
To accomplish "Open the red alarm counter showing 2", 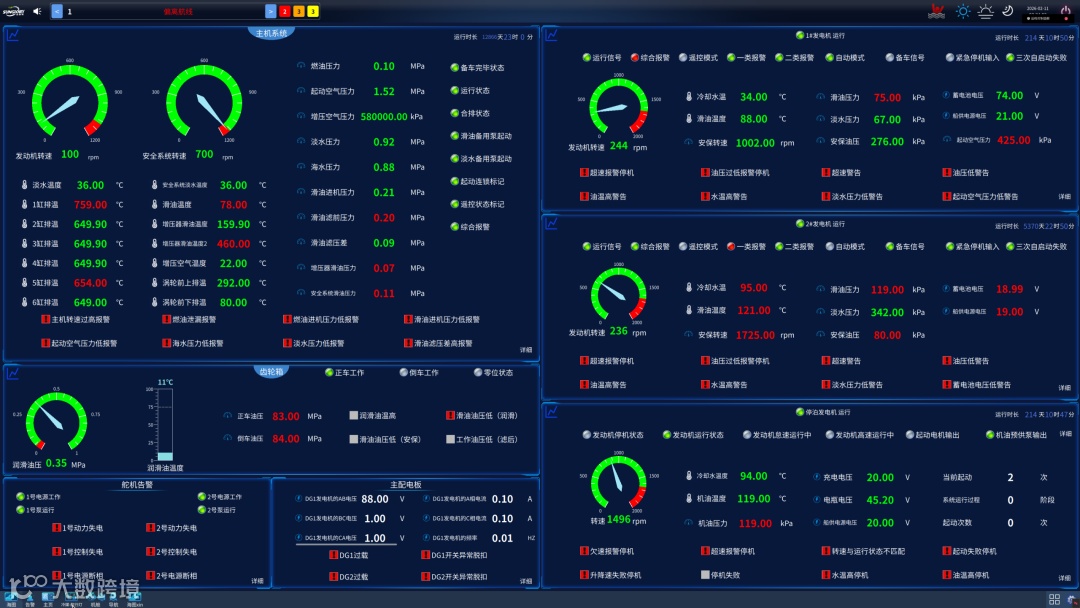I will pyautogui.click(x=284, y=11).
